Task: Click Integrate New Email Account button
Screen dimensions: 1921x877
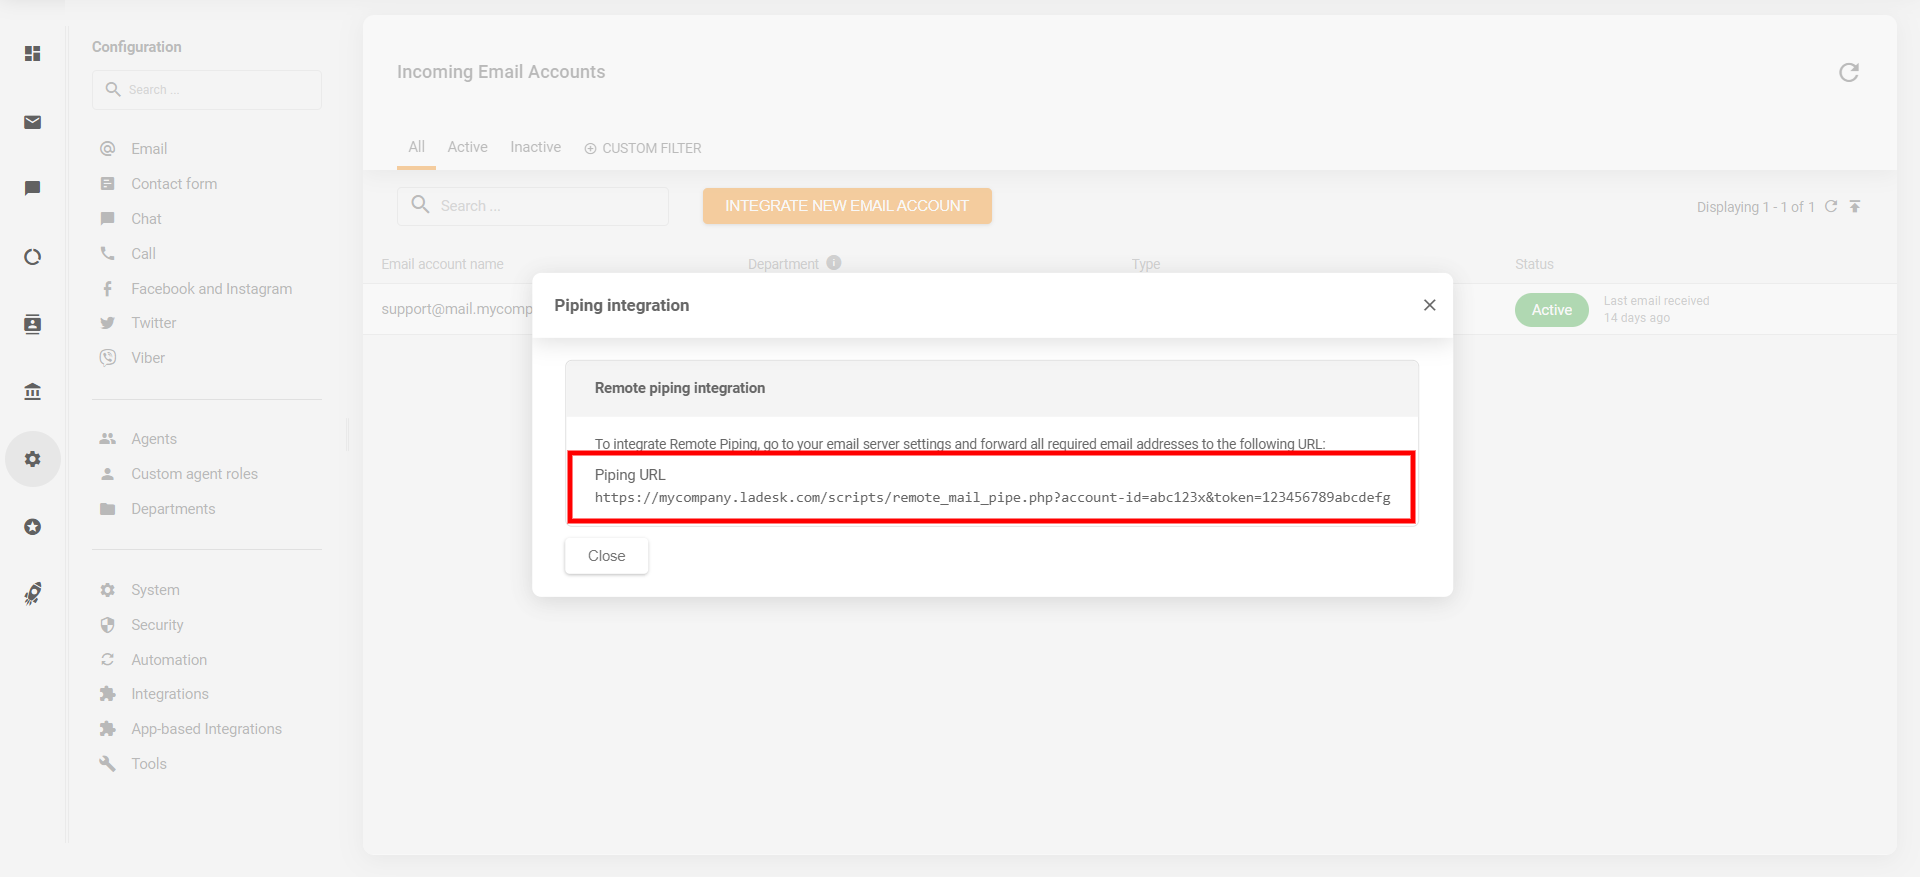Action: click(846, 206)
